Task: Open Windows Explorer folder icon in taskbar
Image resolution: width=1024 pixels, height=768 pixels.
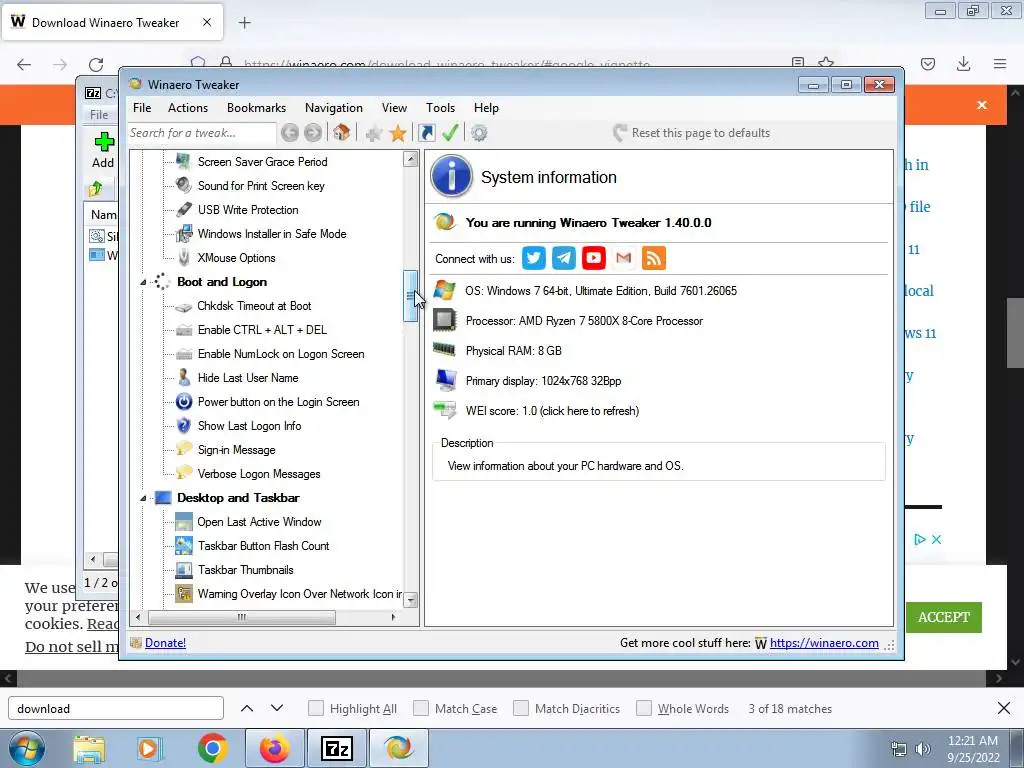Action: pyautogui.click(x=89, y=748)
